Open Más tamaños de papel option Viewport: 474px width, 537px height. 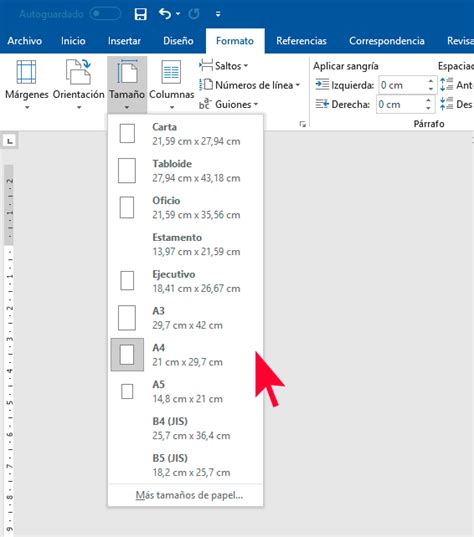click(185, 495)
